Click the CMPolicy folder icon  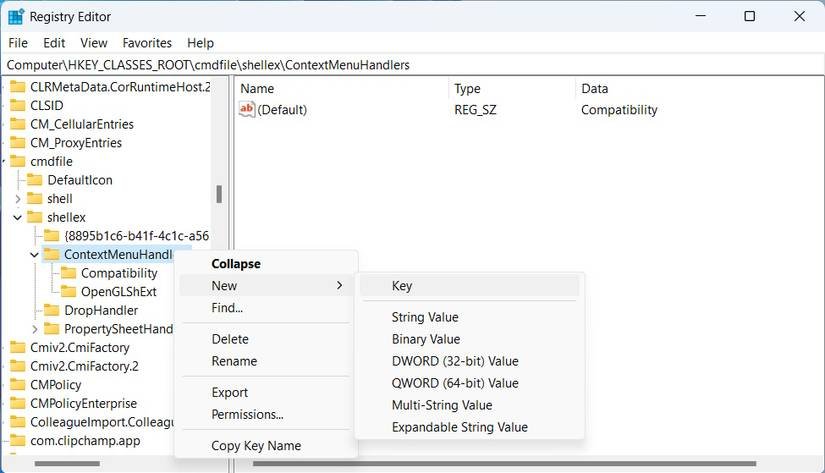click(17, 385)
